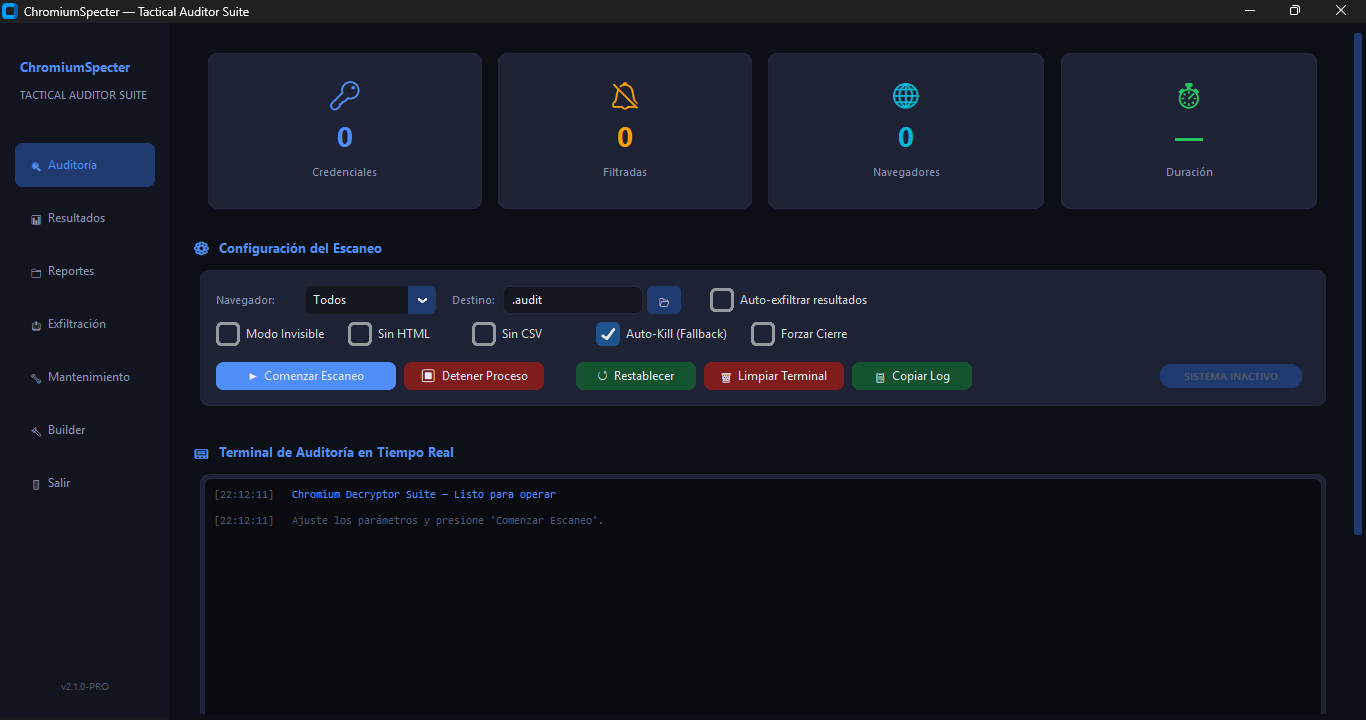Open the folder browse button next to Destino
The height and width of the screenshot is (720, 1366).
point(664,300)
